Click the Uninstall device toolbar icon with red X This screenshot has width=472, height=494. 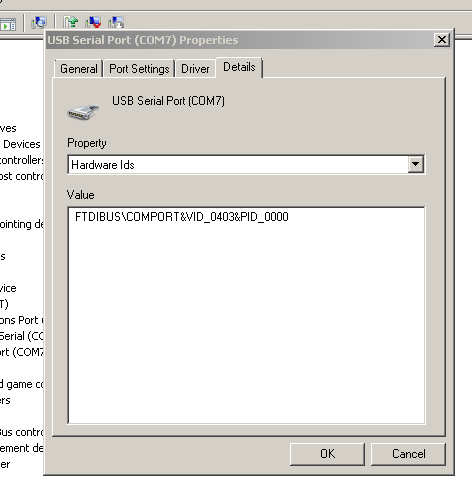coord(93,22)
